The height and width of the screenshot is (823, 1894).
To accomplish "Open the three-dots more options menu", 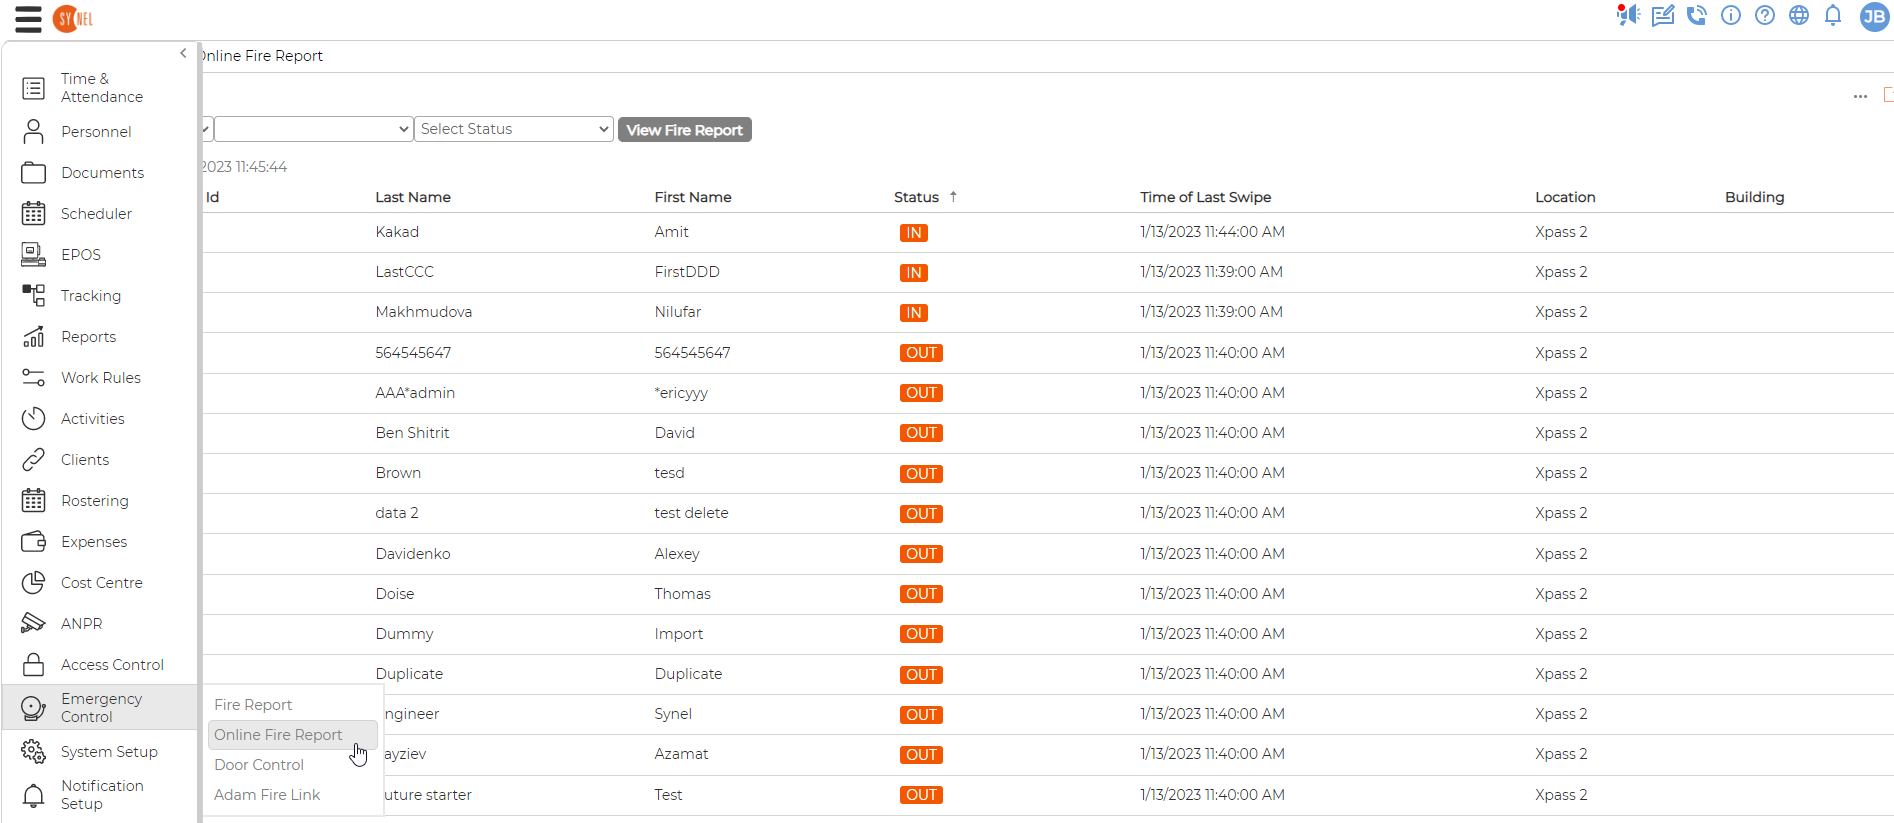I will point(1860,97).
